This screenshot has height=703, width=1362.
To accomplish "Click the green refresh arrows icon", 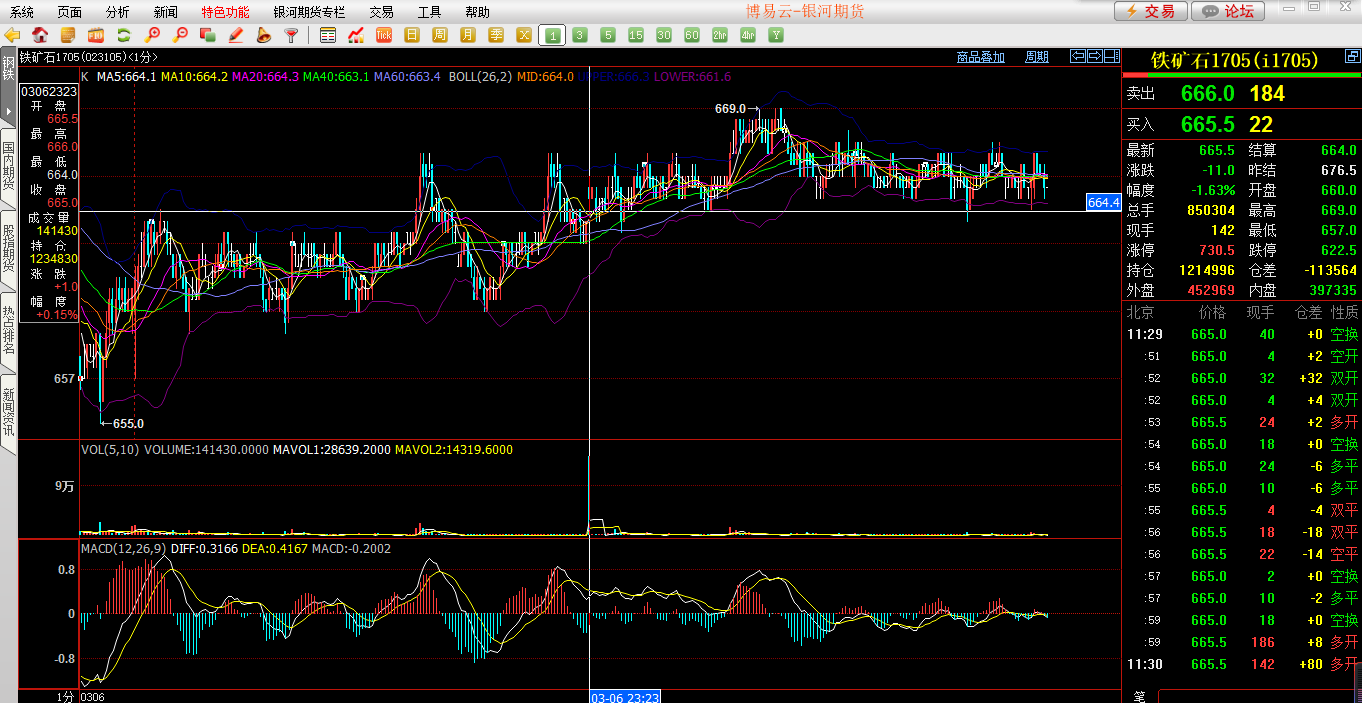I will (124, 35).
